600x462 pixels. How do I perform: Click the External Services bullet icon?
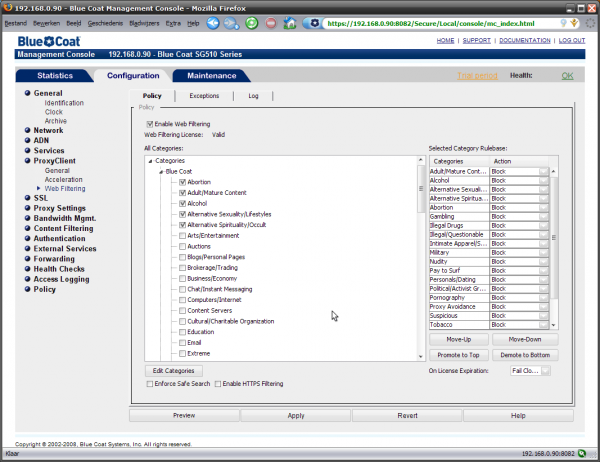pos(27,248)
